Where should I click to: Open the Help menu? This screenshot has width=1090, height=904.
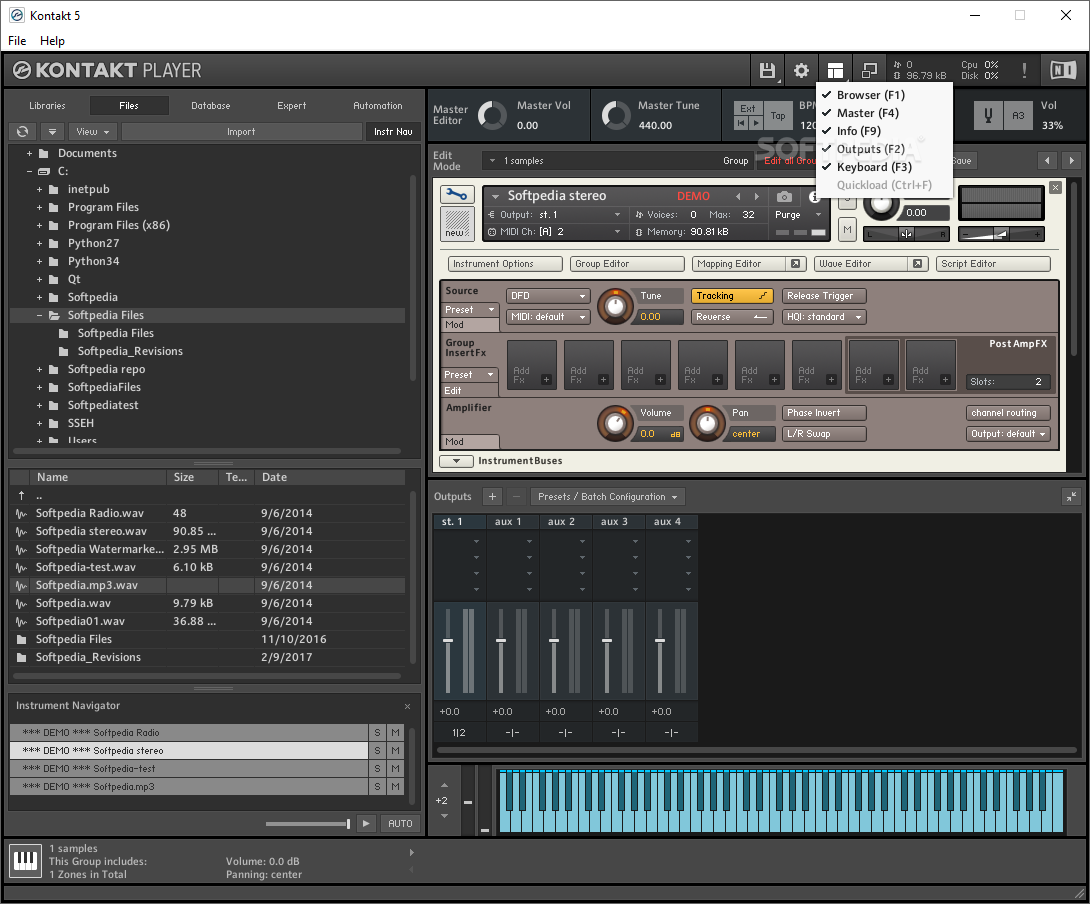point(52,40)
